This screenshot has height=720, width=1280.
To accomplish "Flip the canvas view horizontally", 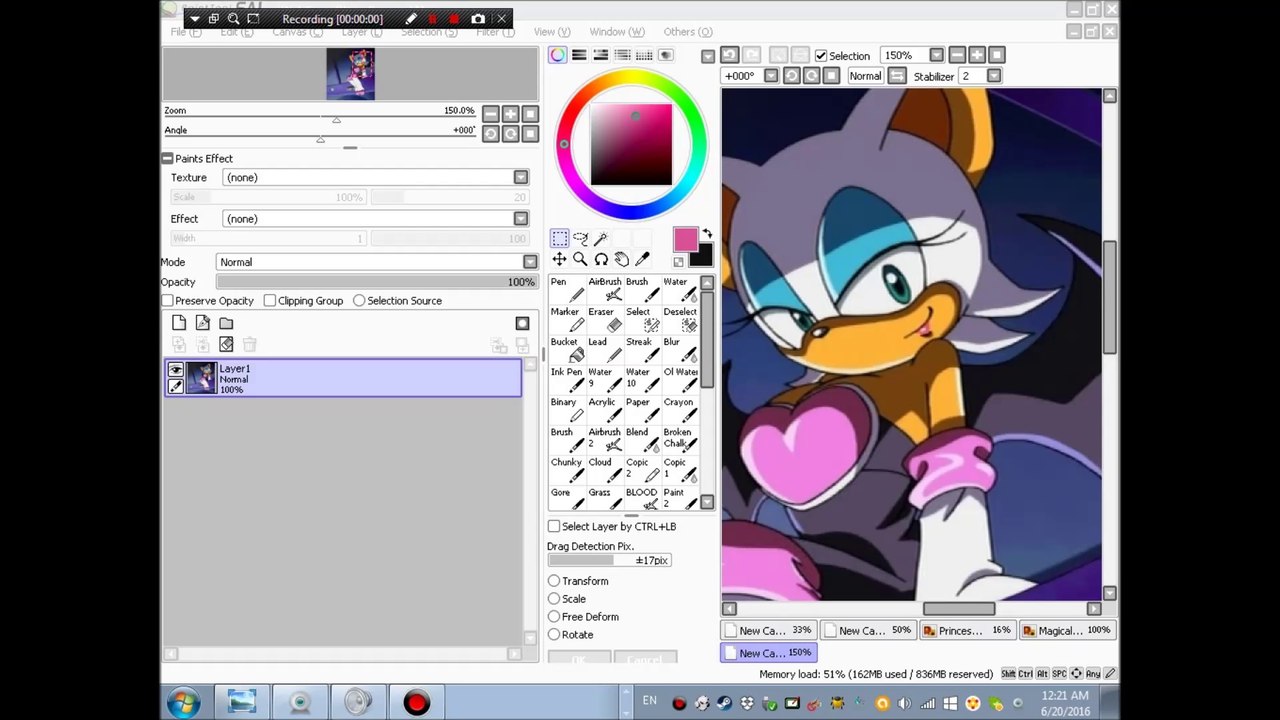I will pos(897,76).
